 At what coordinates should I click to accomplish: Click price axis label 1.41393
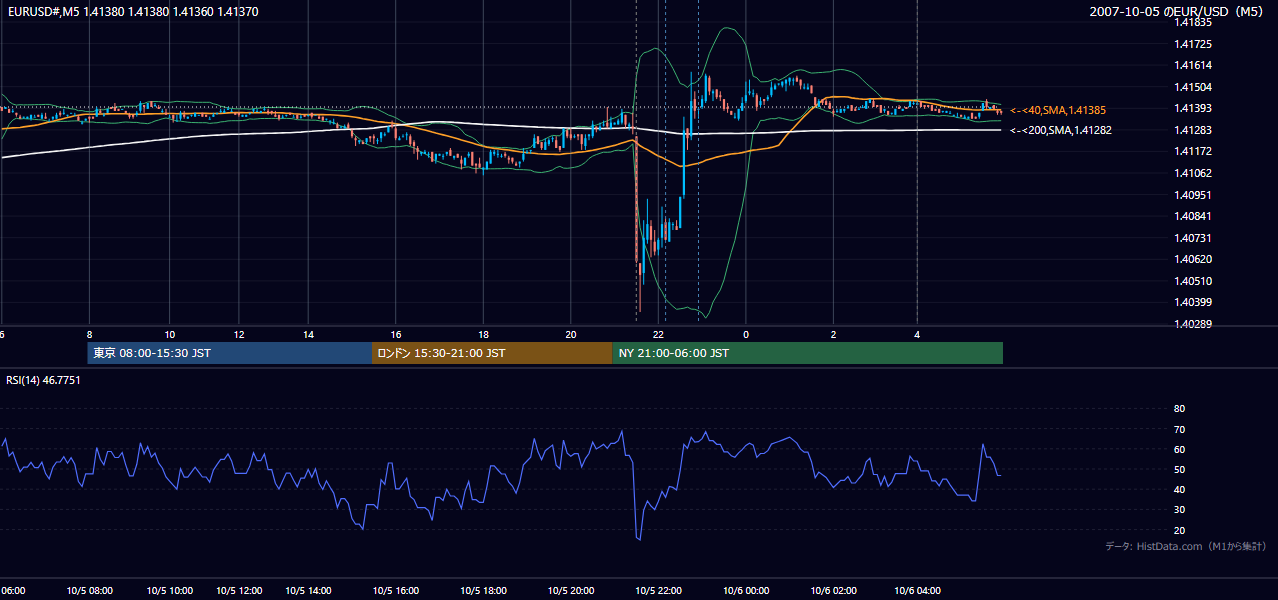[1192, 108]
